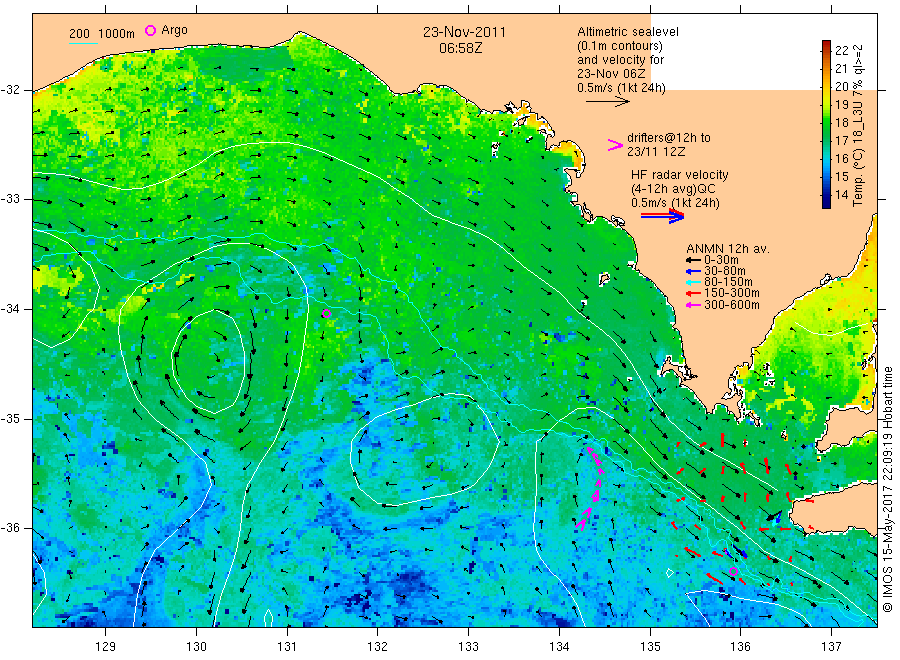Click the cyan 200m isobath legend line
900x660 pixels.
83,42
